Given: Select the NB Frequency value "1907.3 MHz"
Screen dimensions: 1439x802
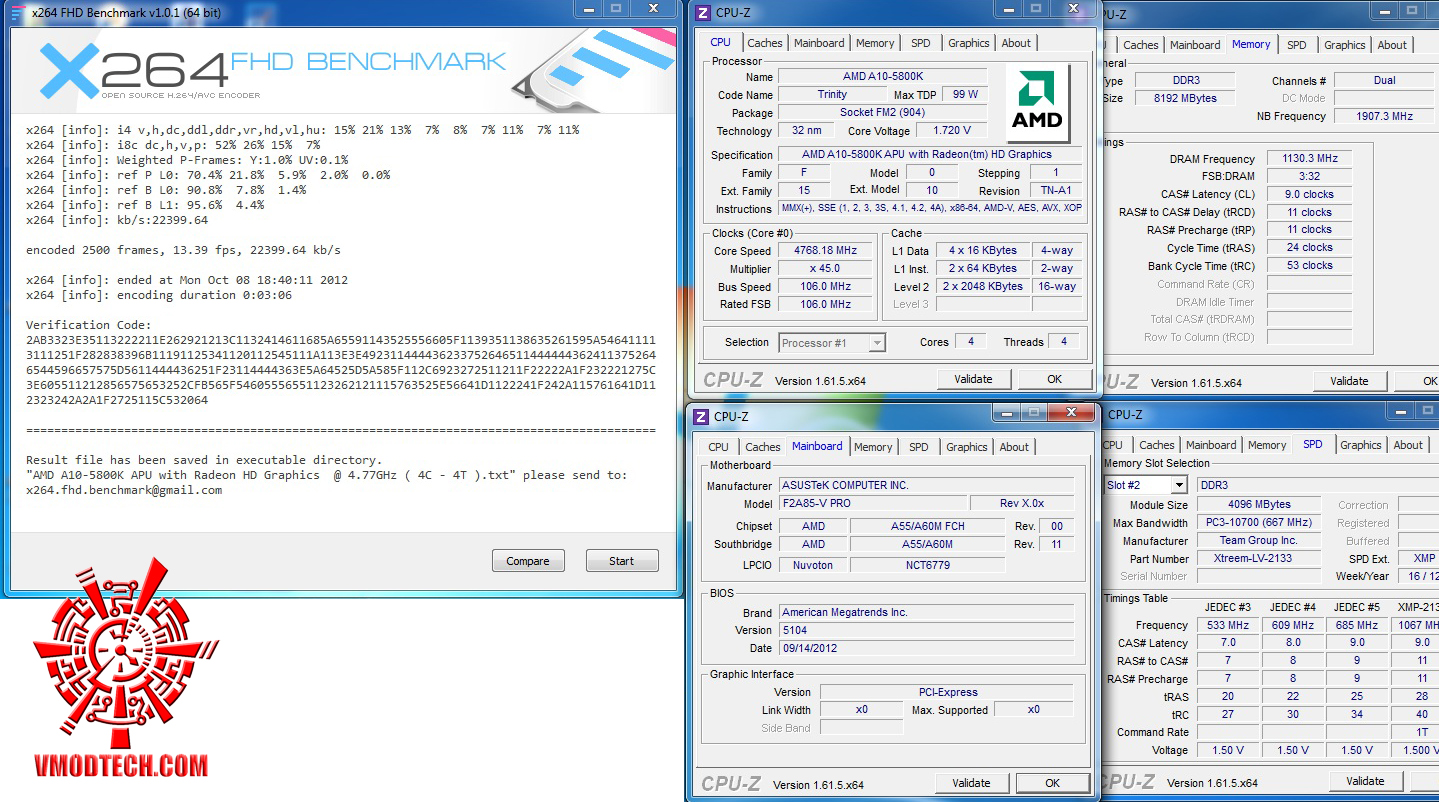Looking at the screenshot, I should (x=1385, y=116).
